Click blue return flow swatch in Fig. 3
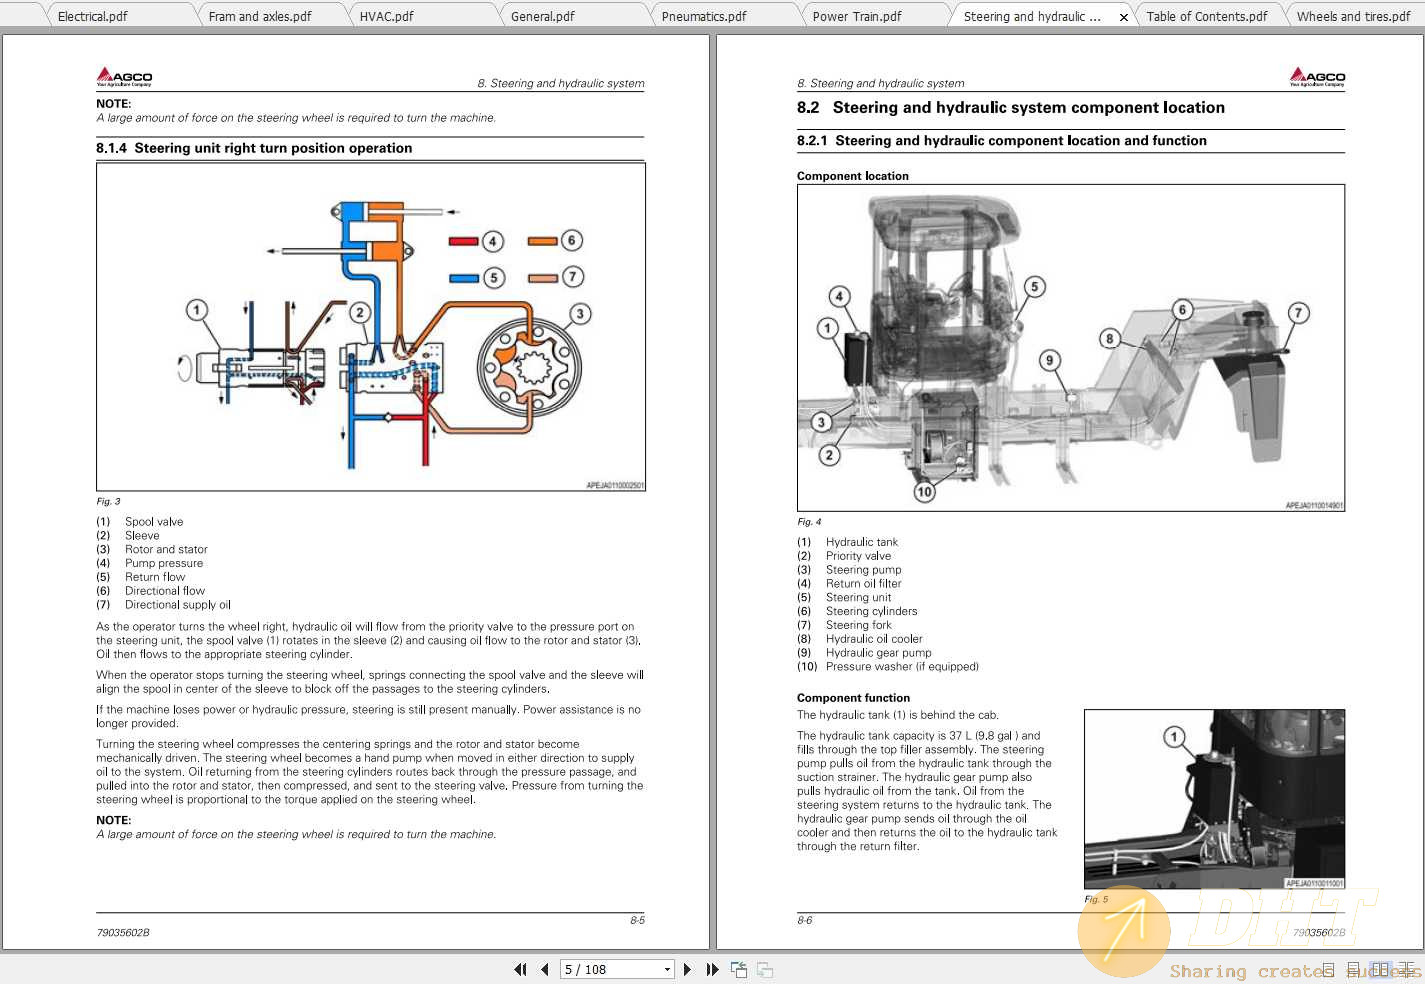This screenshot has width=1425, height=984. click(463, 278)
